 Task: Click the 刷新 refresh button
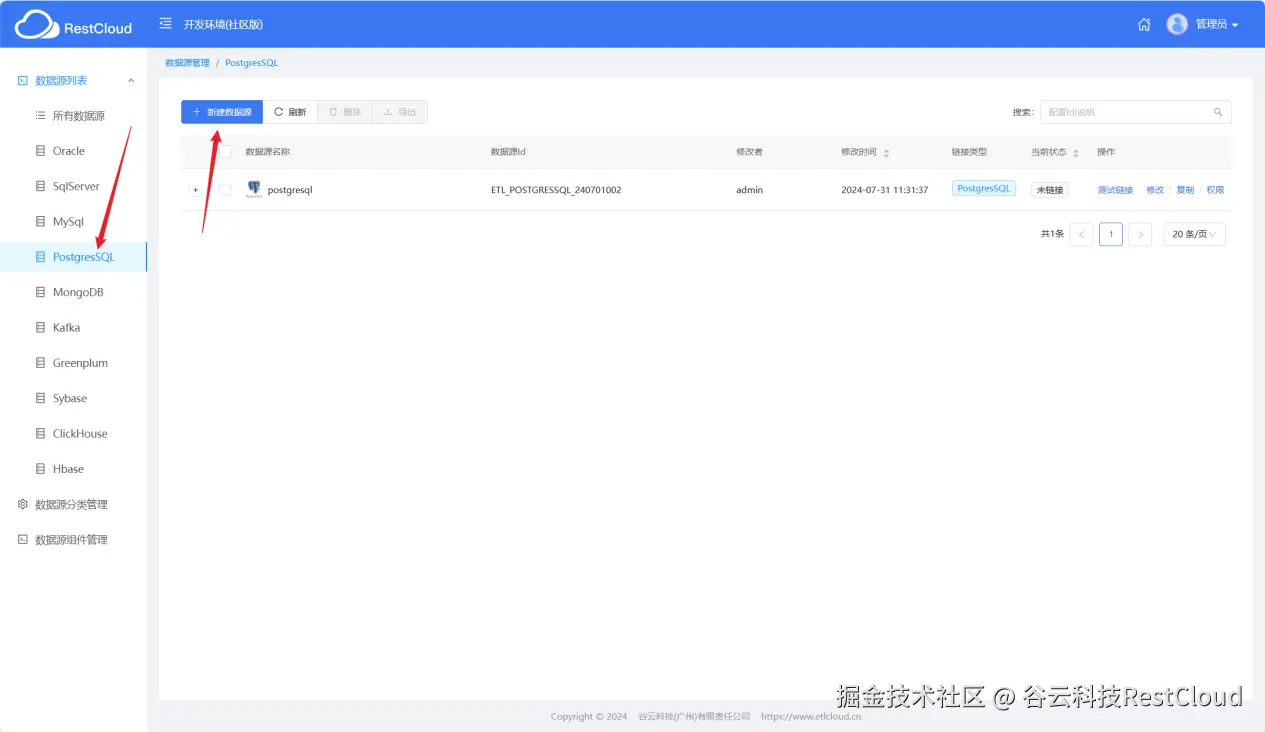[290, 112]
